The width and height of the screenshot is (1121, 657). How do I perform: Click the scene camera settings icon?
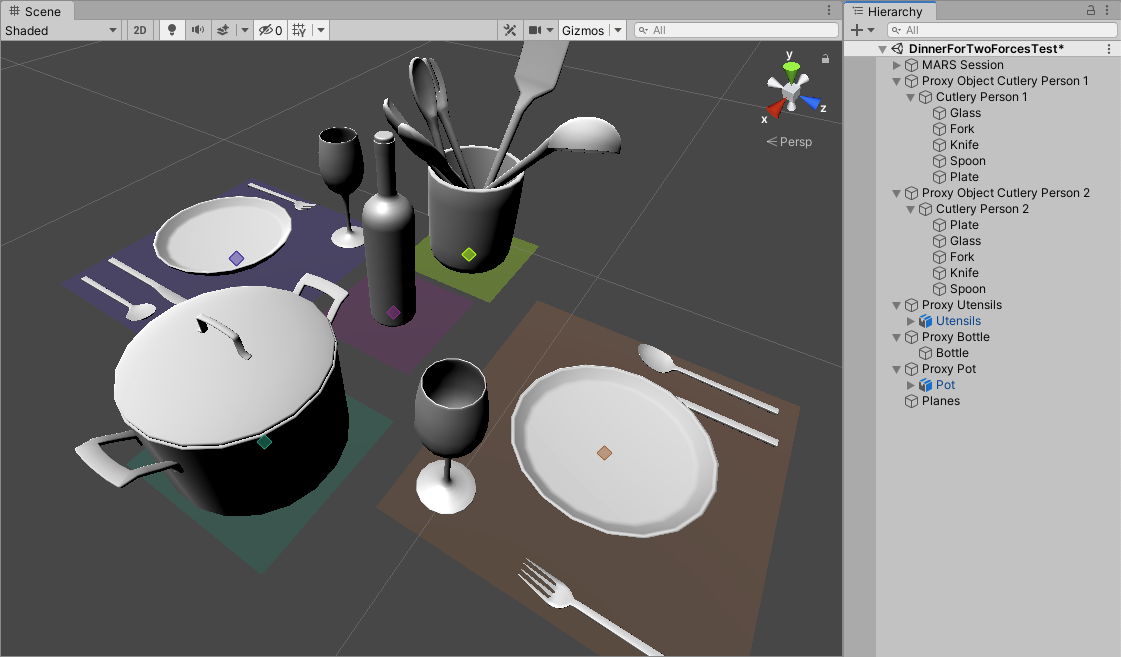[x=535, y=30]
